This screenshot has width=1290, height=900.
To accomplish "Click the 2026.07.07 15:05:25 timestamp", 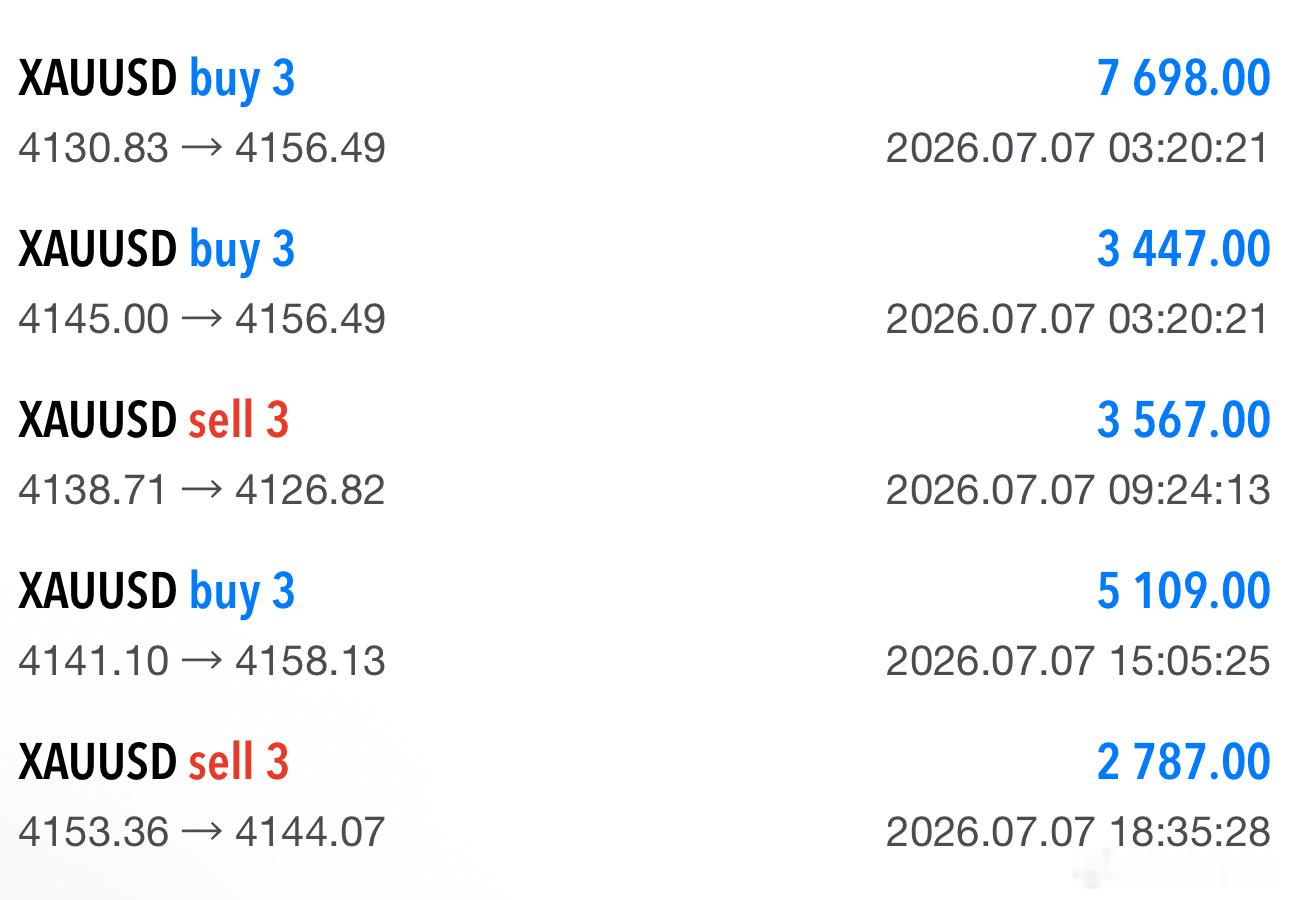I will (1078, 661).
